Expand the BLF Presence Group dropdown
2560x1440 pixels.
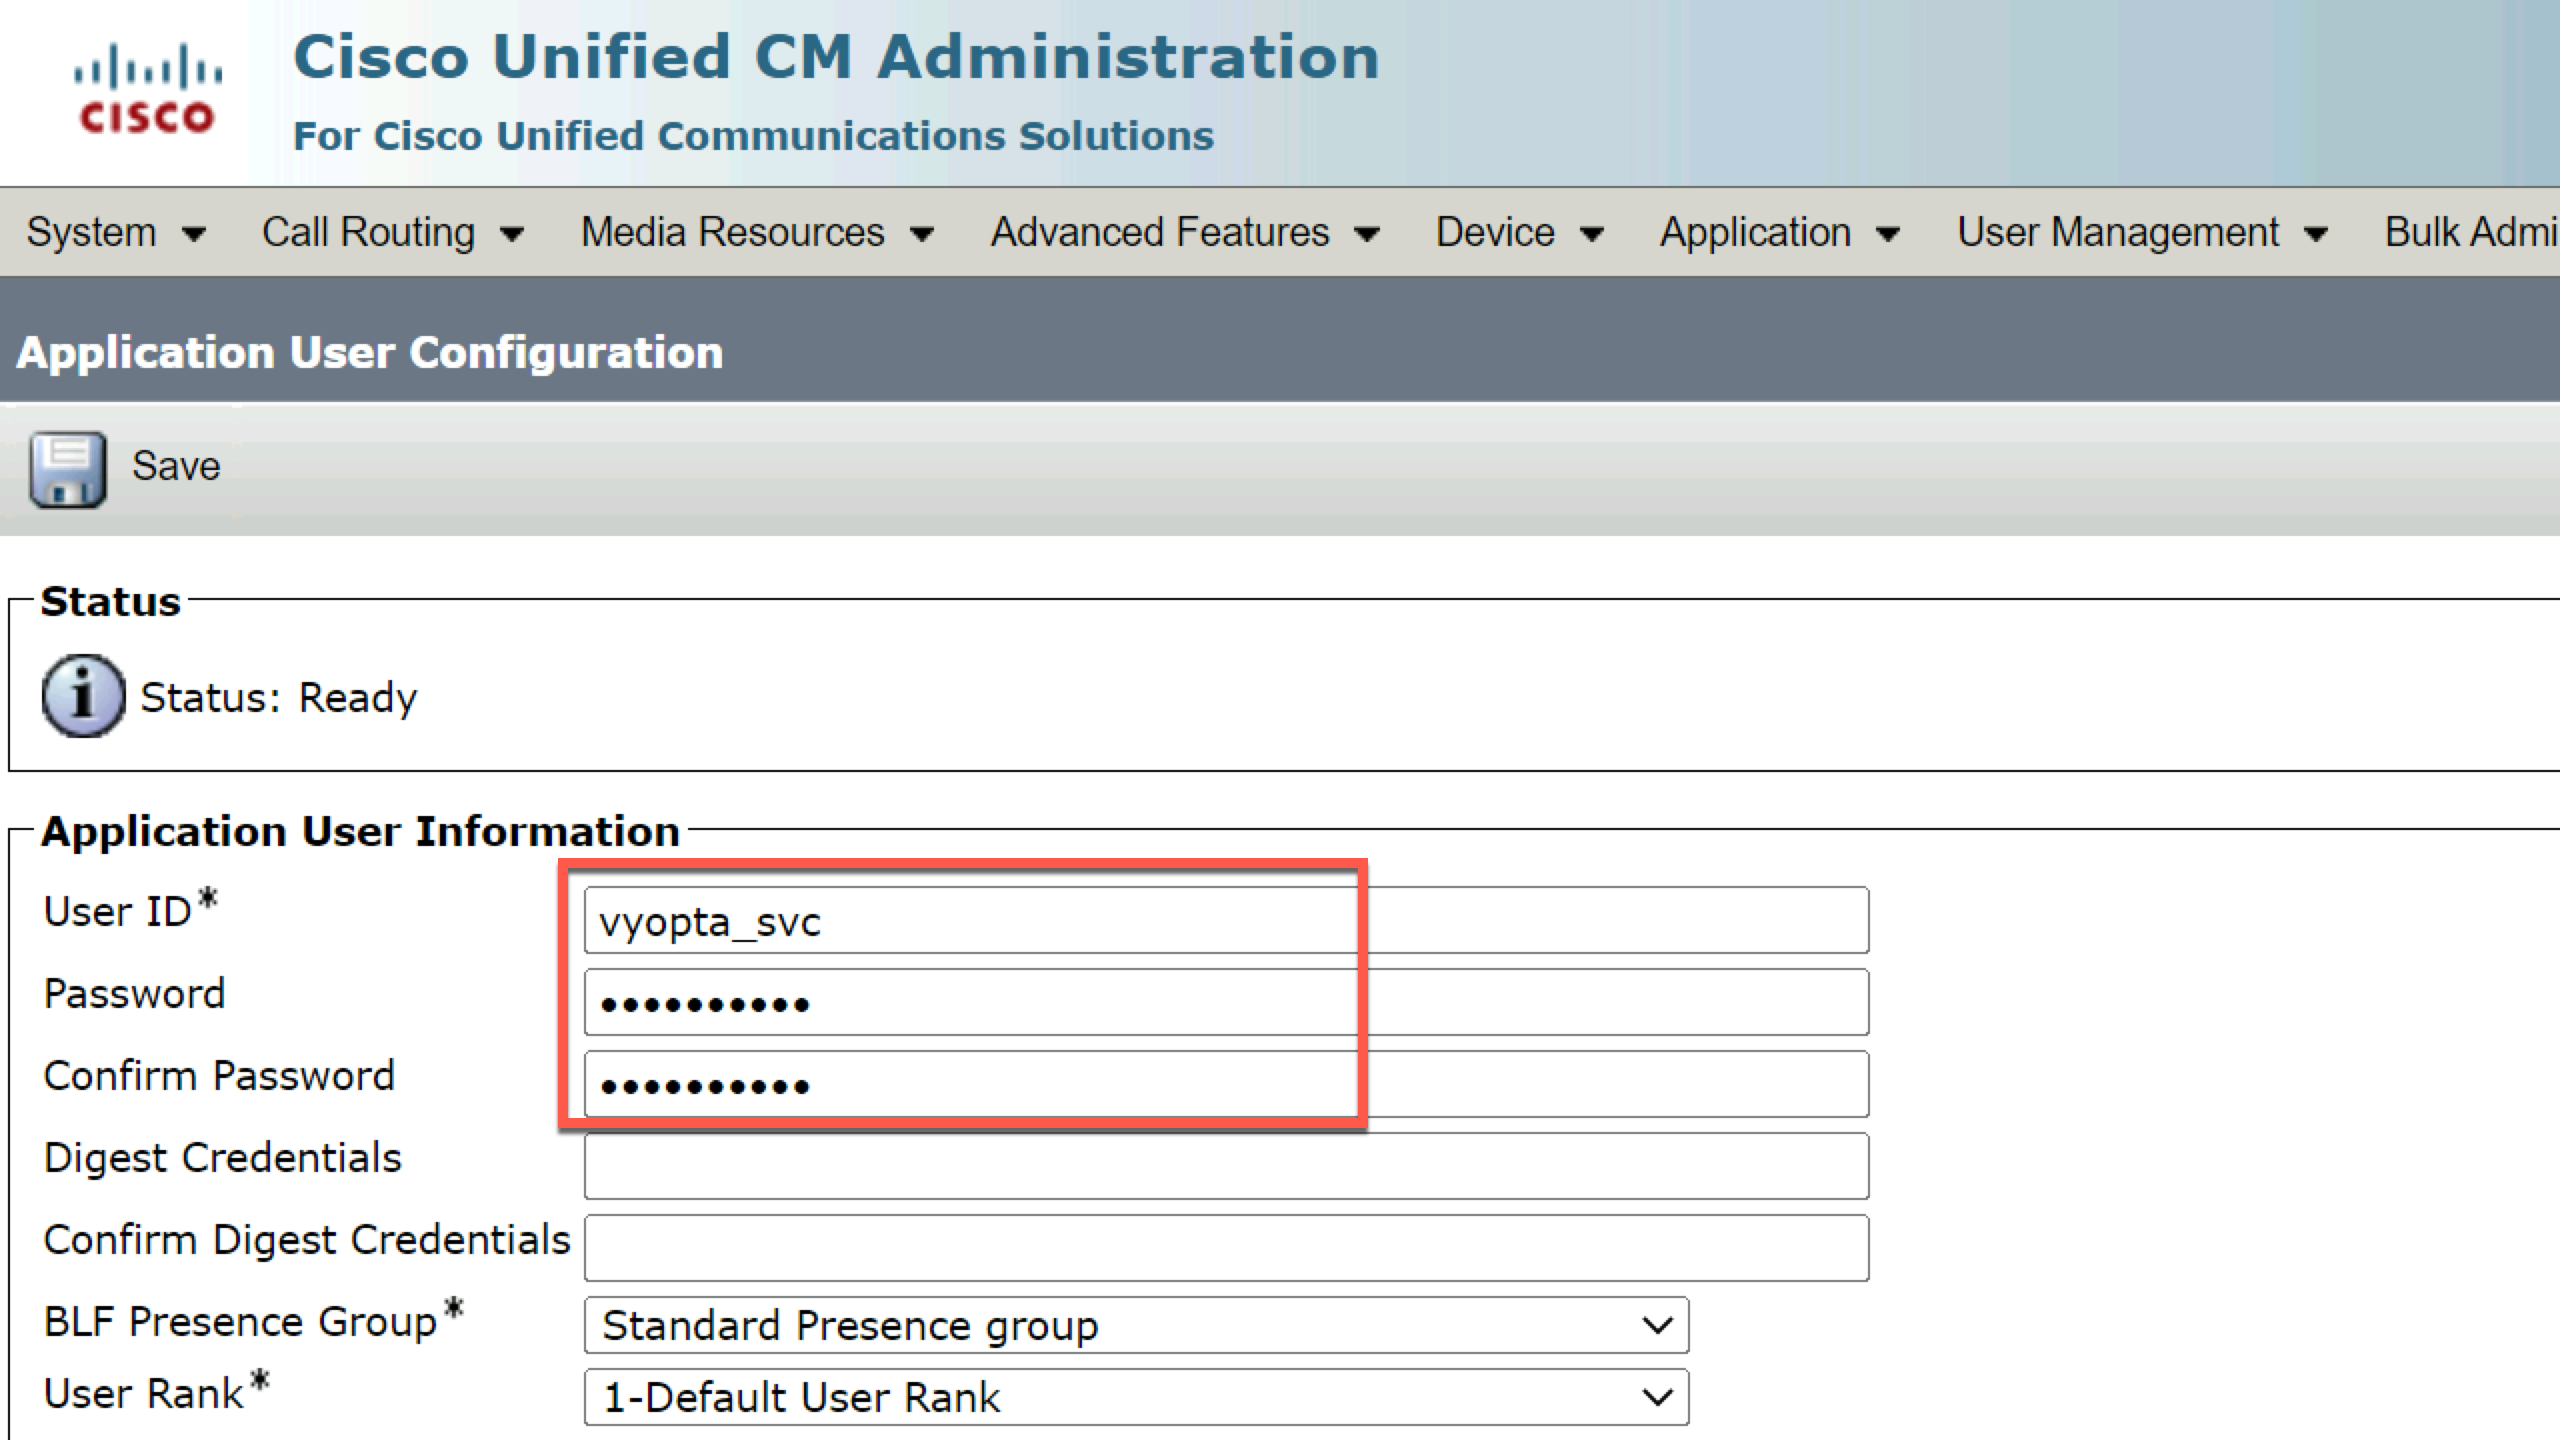(x=1136, y=1325)
